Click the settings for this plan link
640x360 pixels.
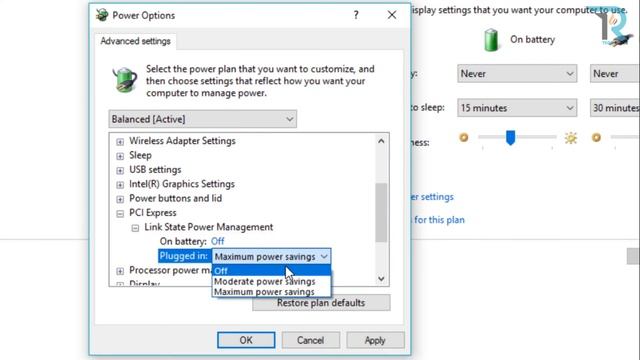click(x=438, y=220)
